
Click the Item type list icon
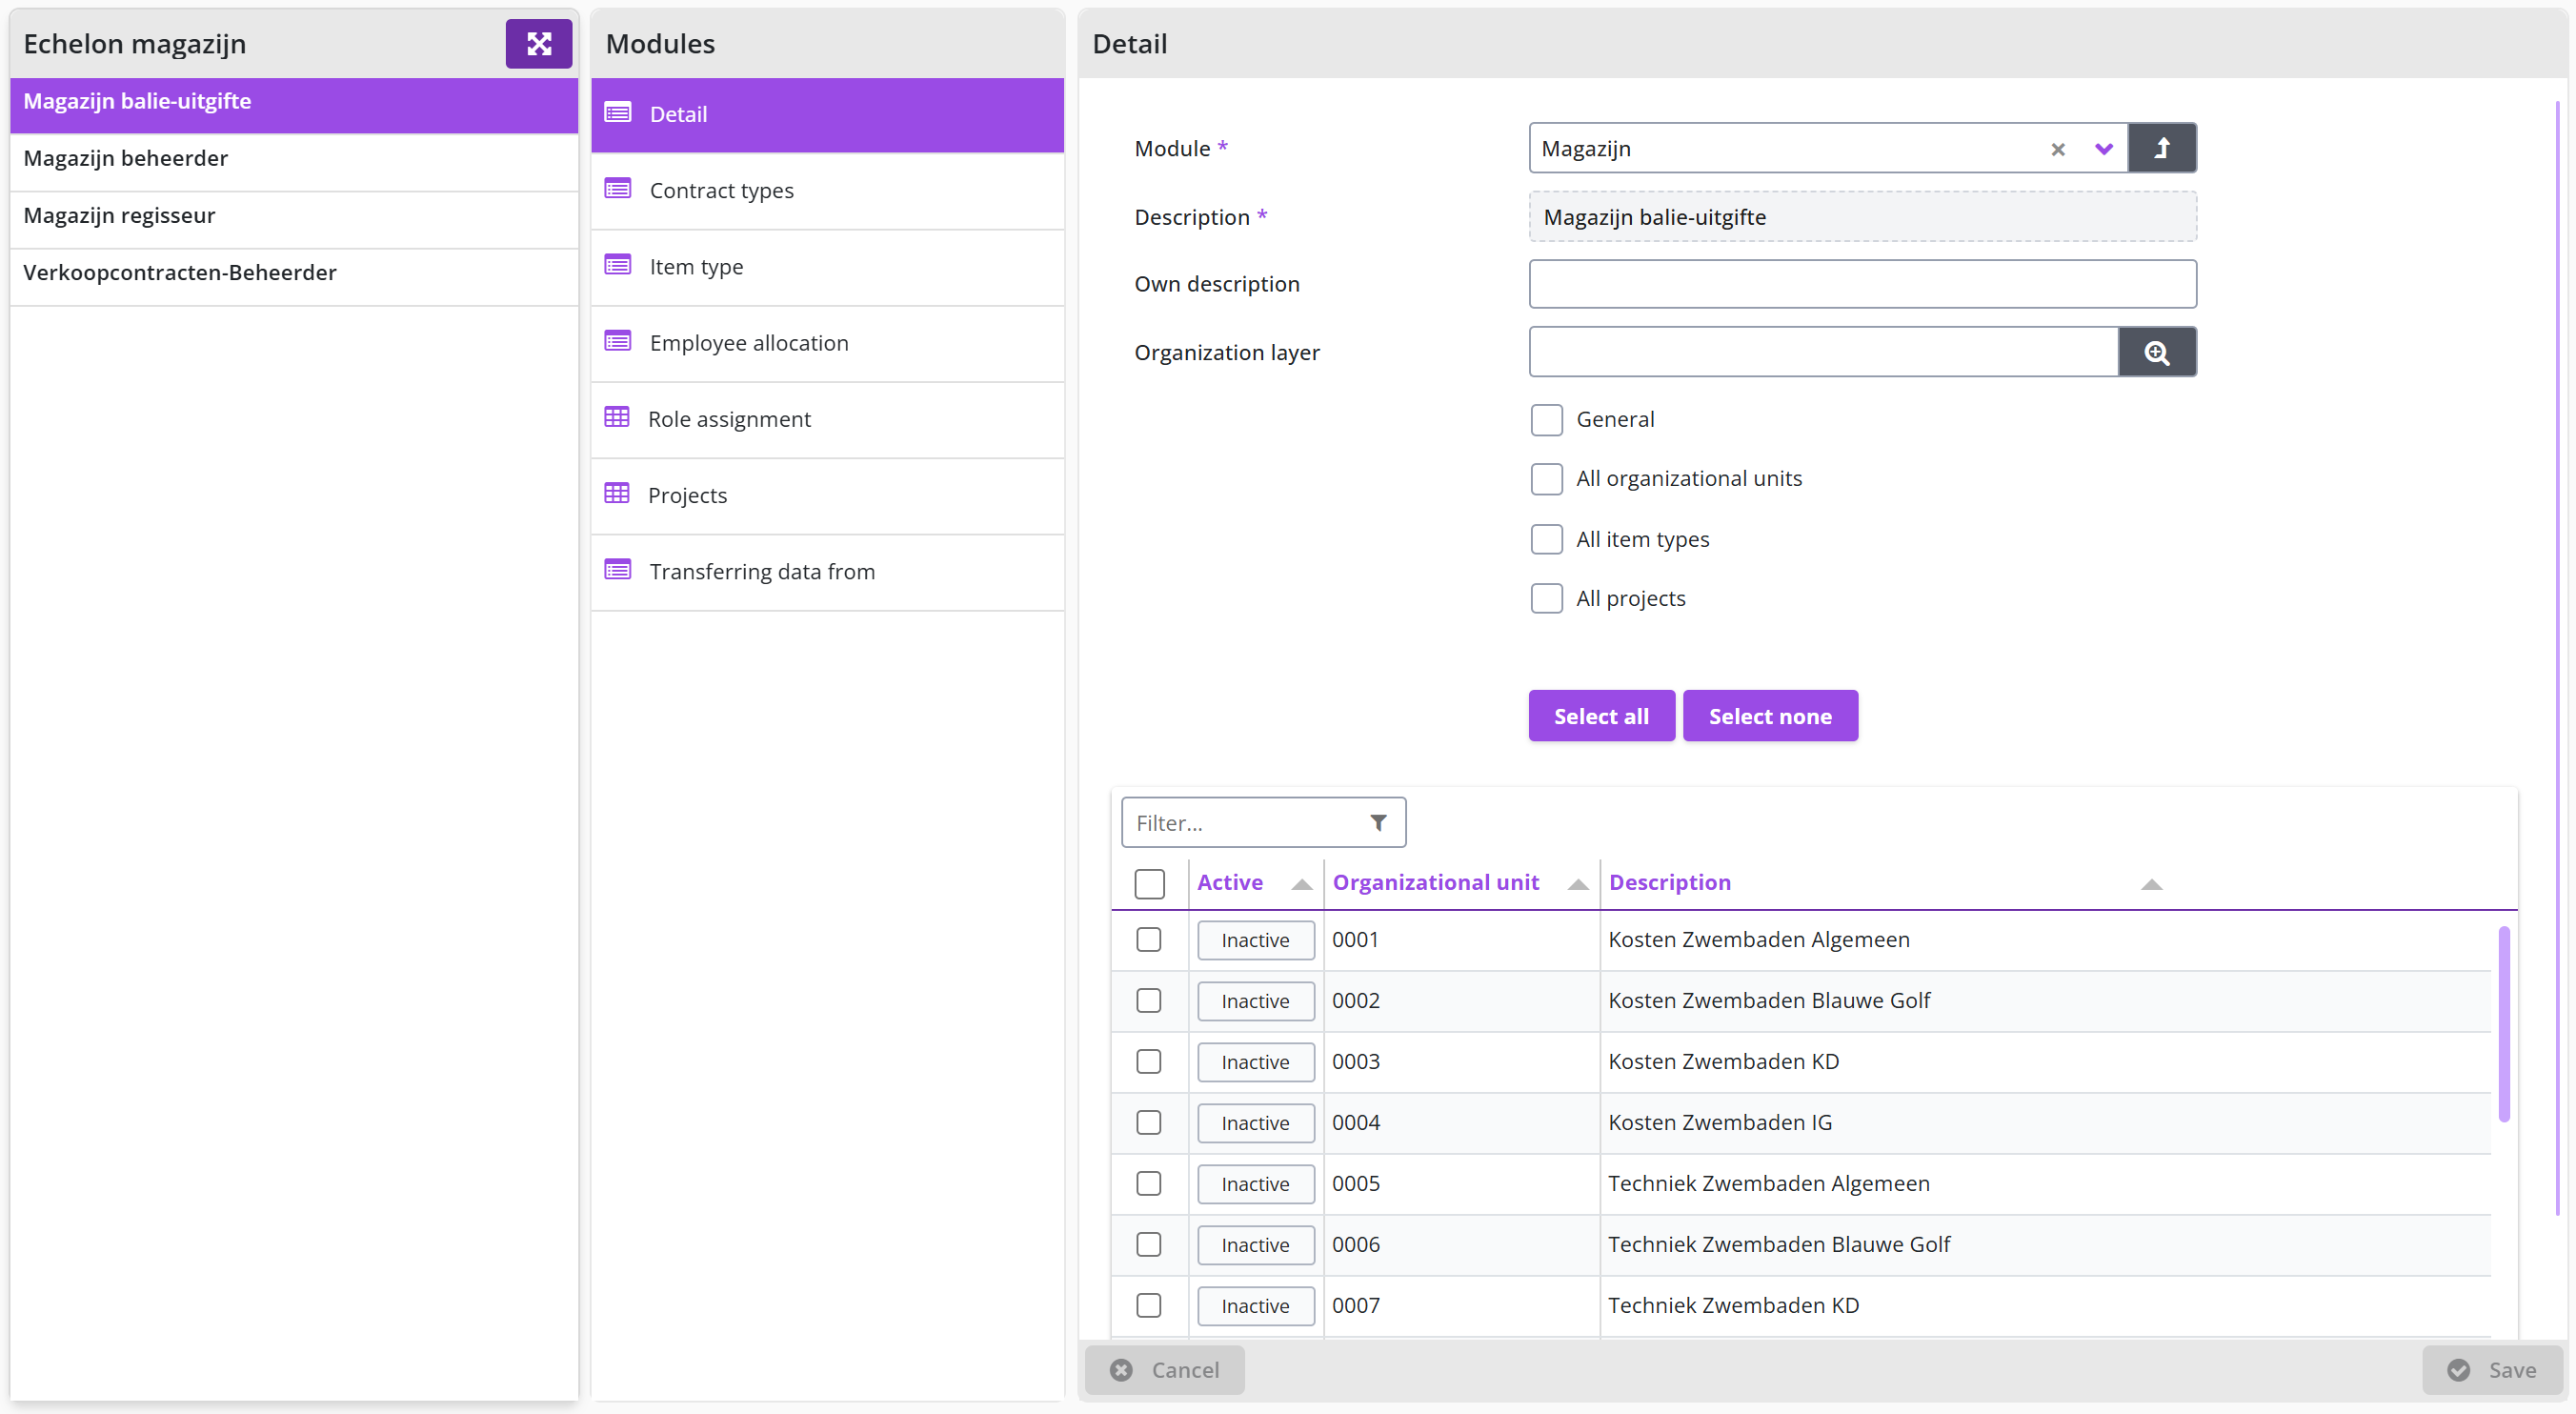[618, 265]
